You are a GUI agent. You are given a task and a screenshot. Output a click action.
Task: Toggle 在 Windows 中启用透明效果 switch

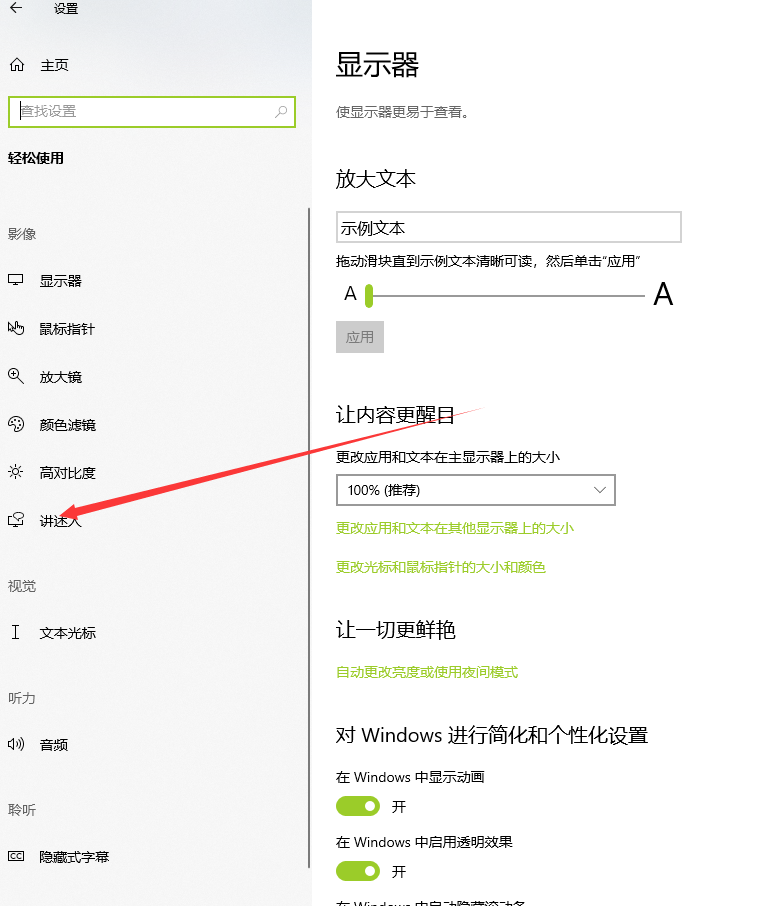[x=358, y=871]
